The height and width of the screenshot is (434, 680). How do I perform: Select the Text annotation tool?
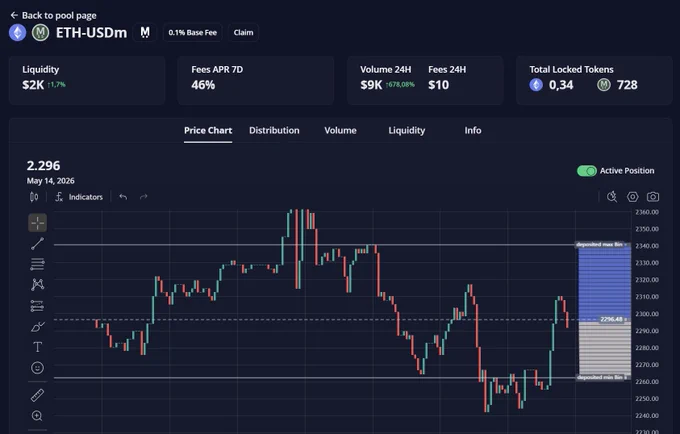pos(38,347)
